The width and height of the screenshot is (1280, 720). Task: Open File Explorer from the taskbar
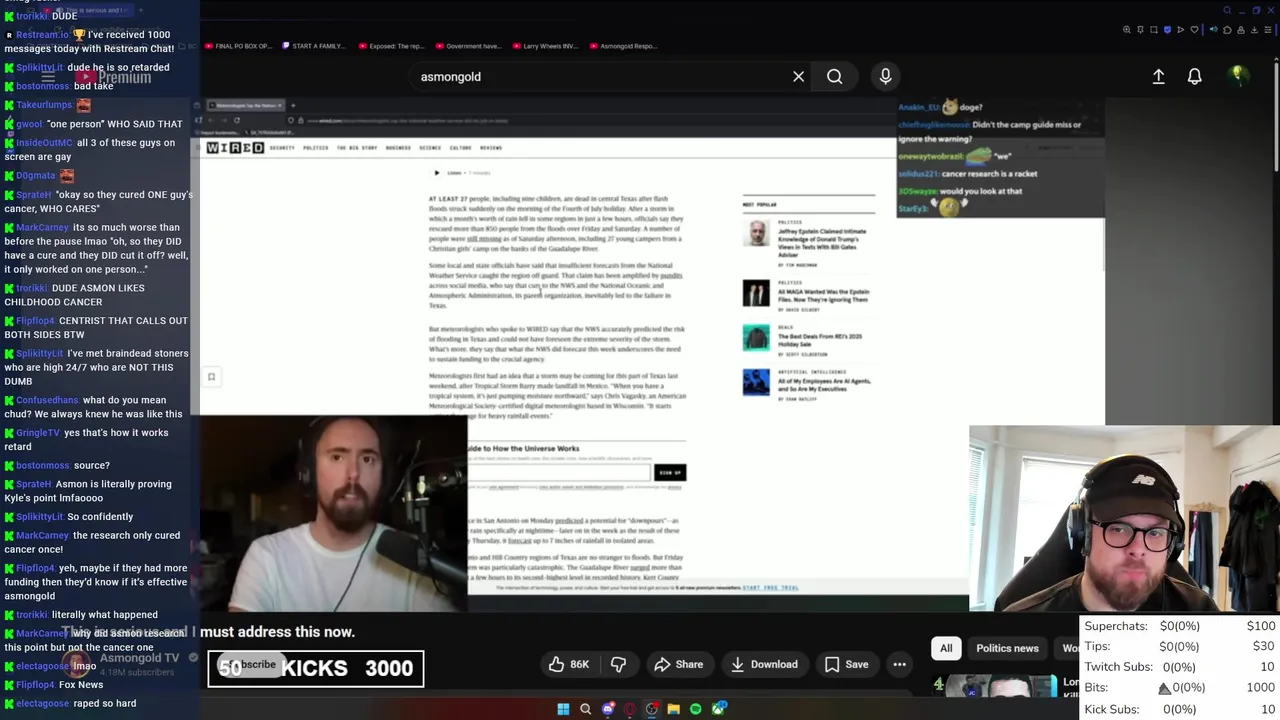click(673, 709)
